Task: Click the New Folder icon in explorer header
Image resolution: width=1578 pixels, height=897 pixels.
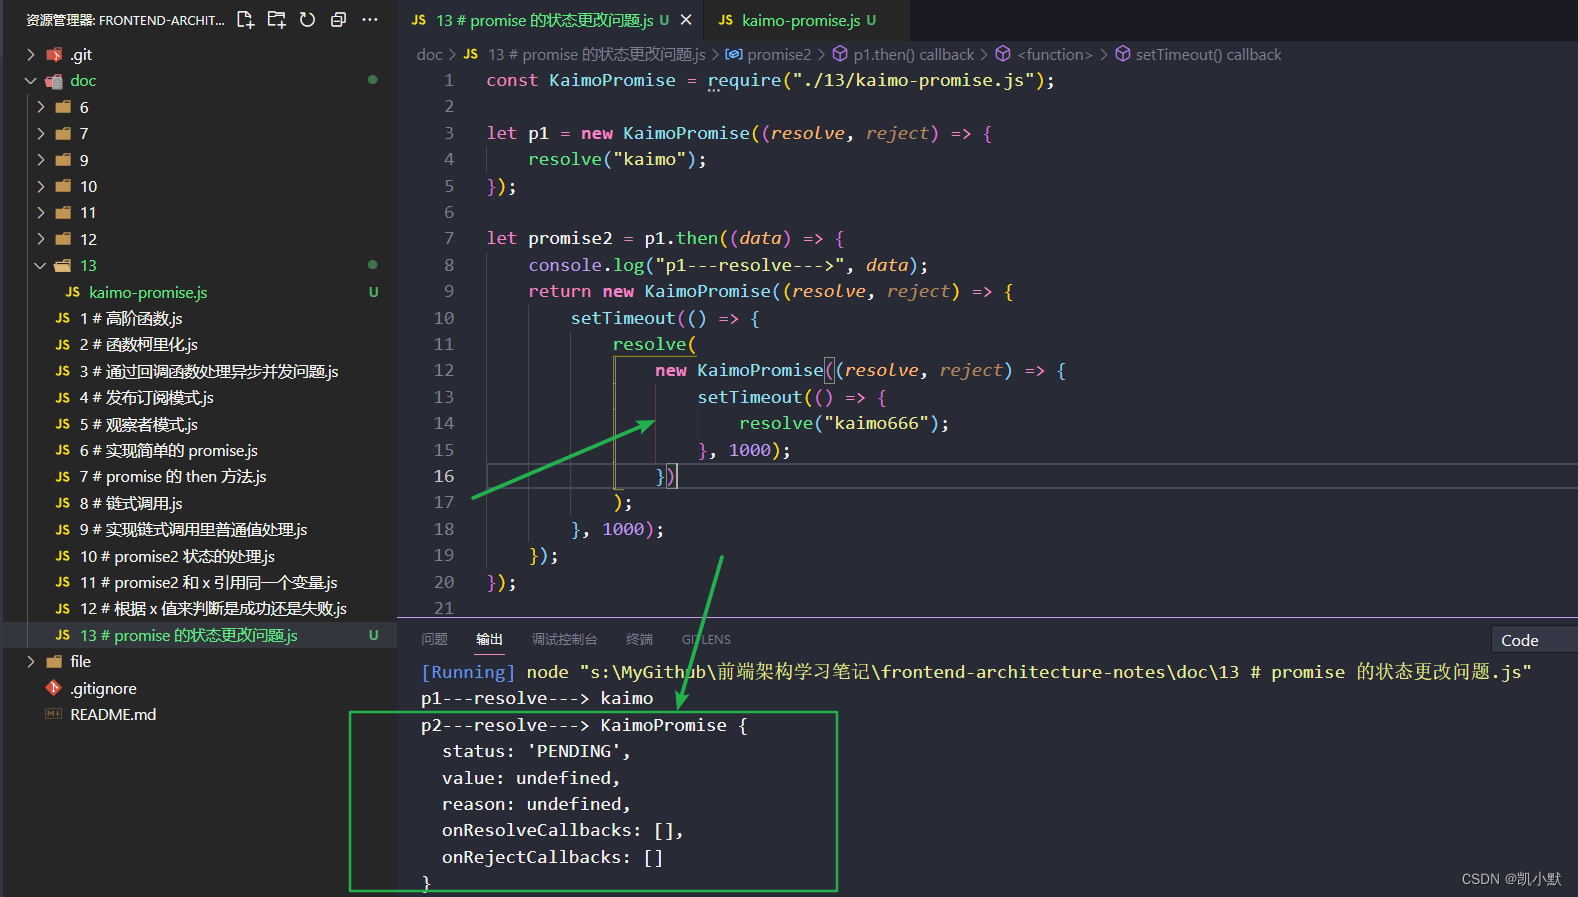Action: pos(277,19)
